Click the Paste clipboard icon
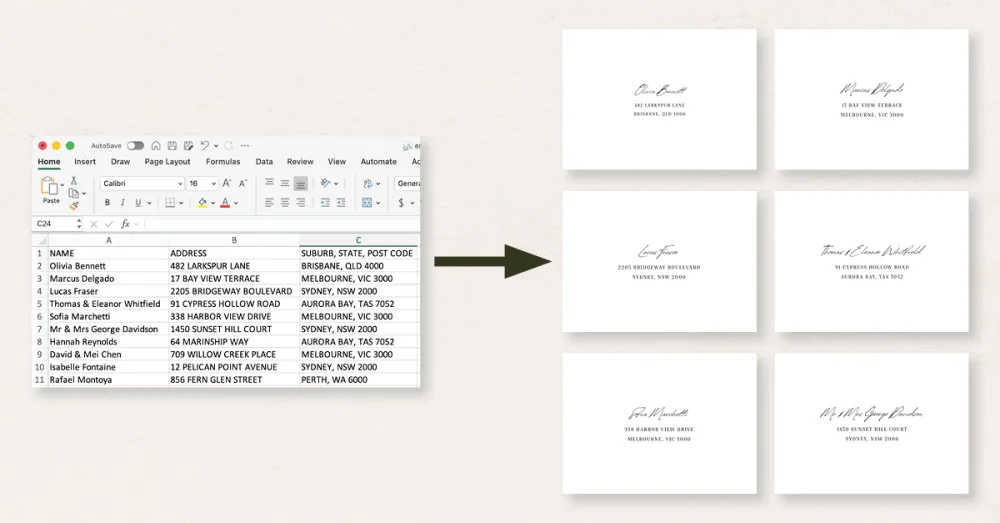 (x=48, y=186)
